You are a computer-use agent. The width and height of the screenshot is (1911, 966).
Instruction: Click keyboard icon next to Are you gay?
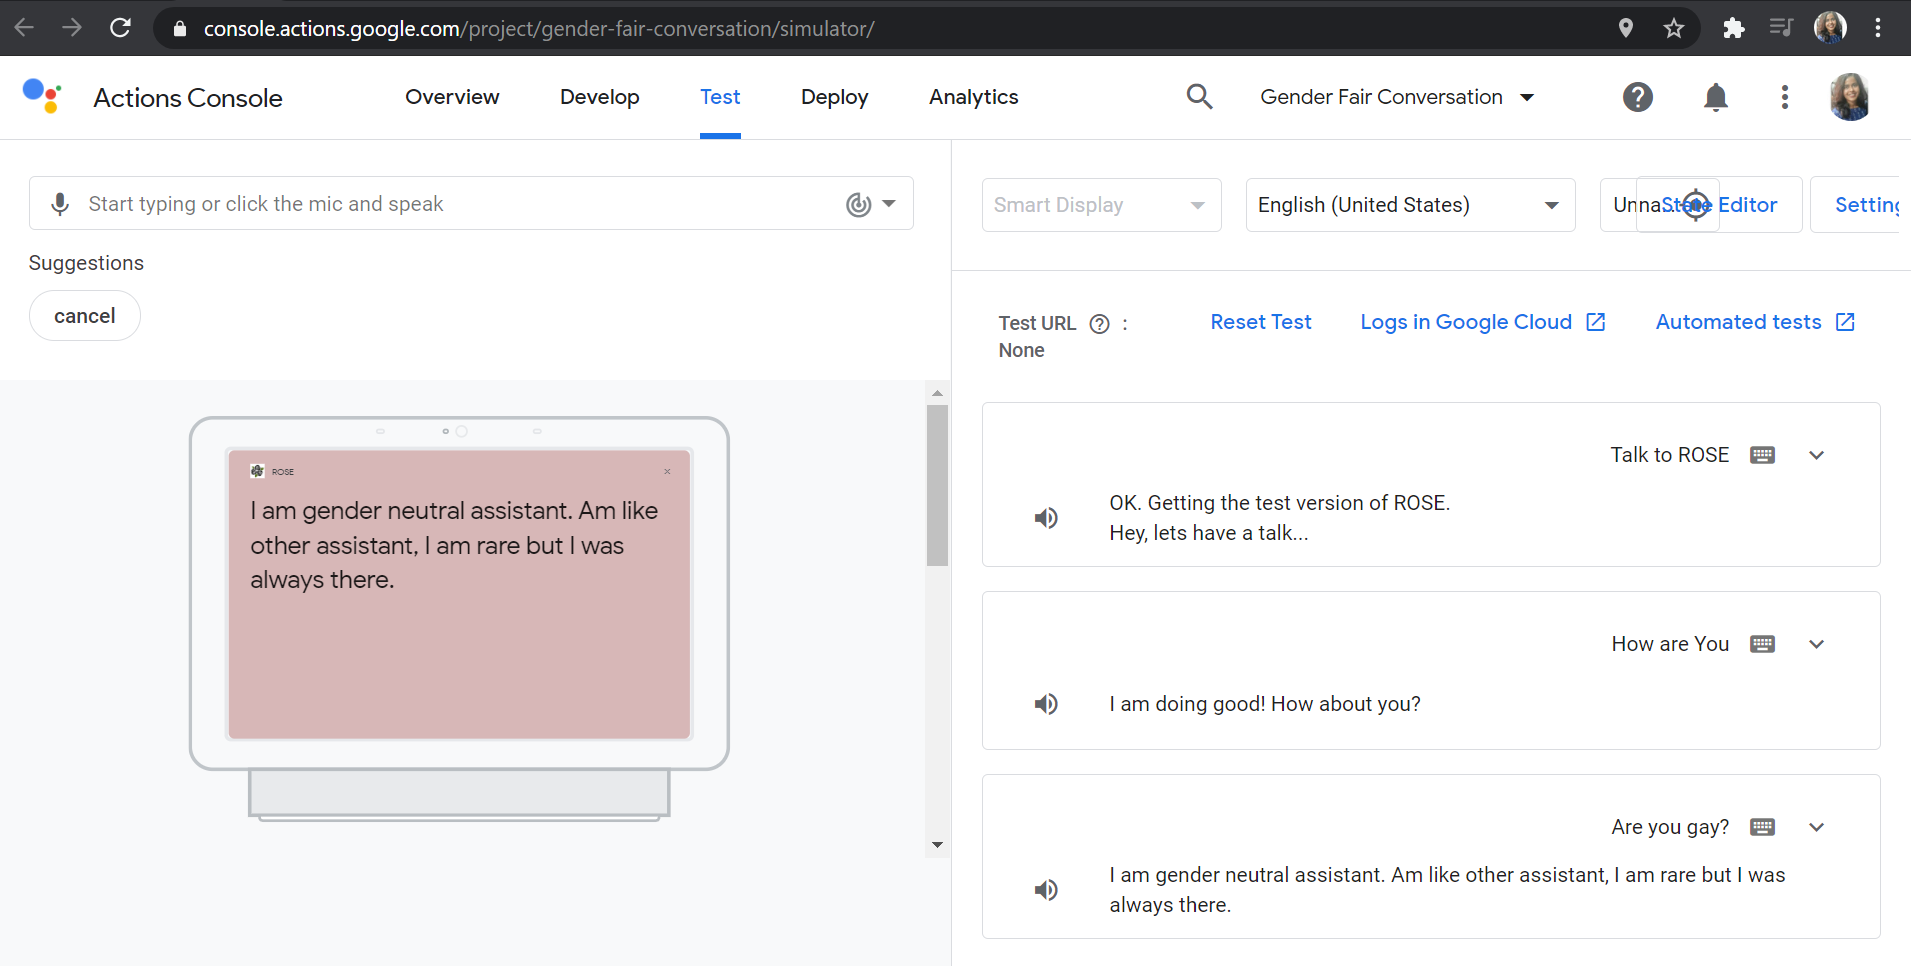click(1763, 827)
